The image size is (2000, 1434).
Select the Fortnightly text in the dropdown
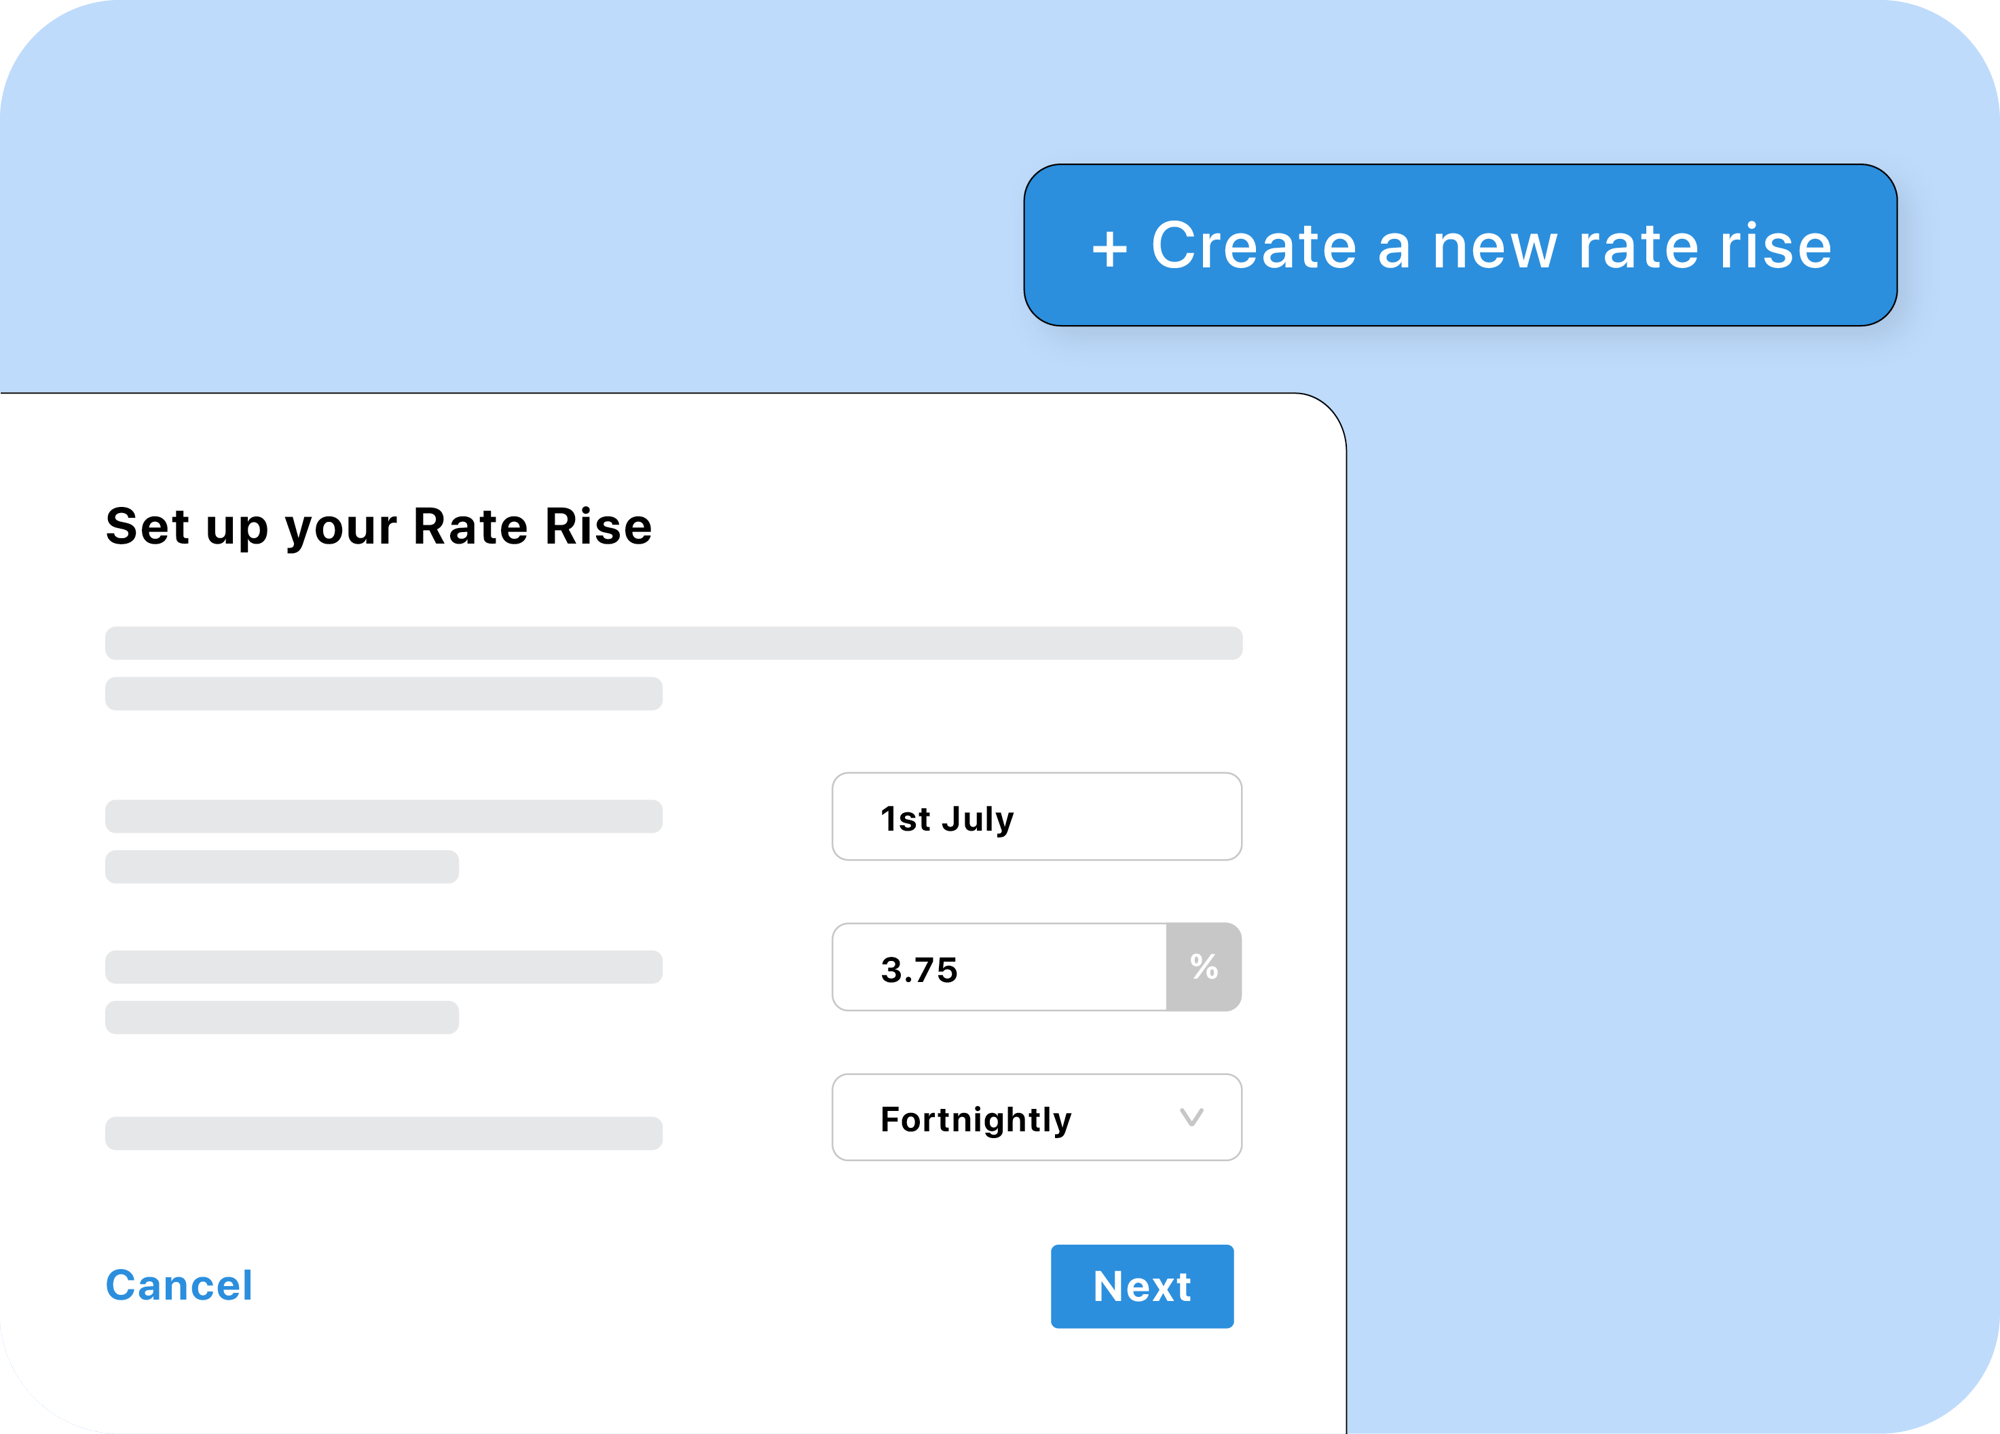[976, 1120]
